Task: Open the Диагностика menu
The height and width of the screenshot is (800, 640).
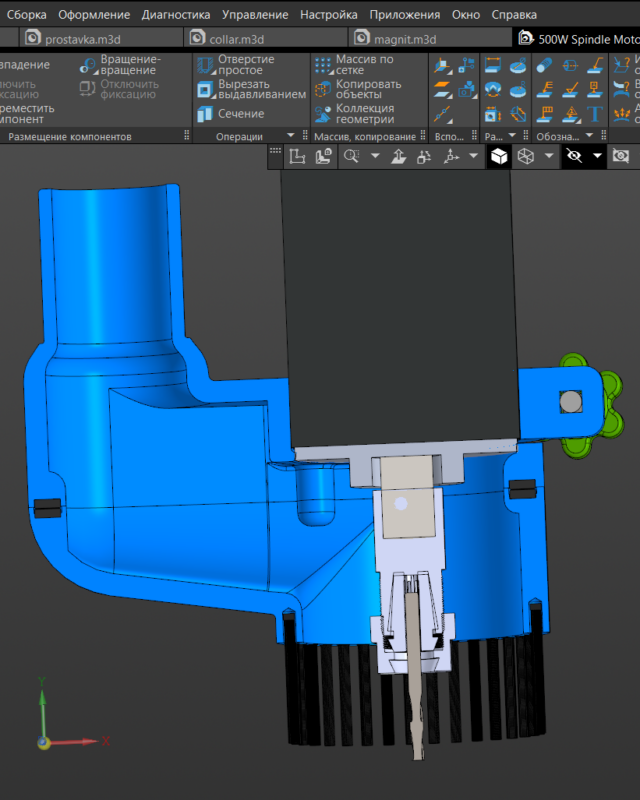Action: point(176,15)
